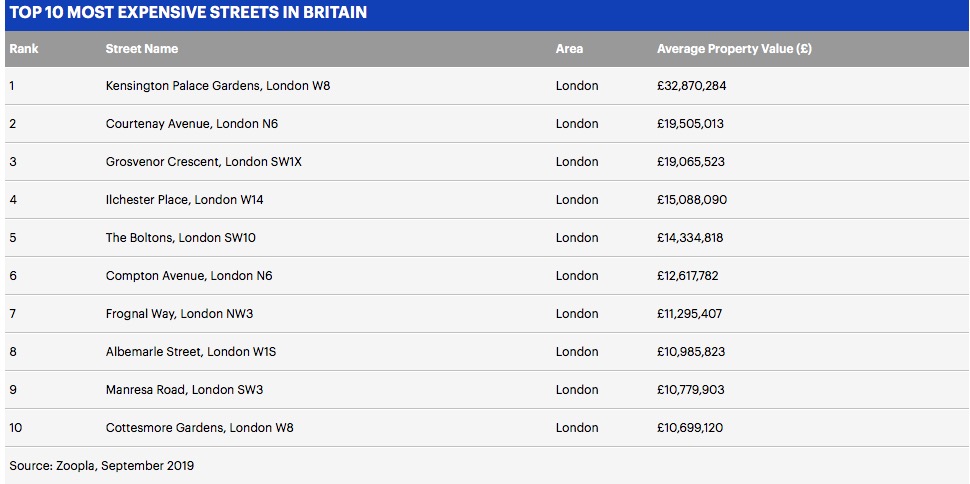Screen dimensions: 970x484
Task: Click The Boltons, London SW10
Action: click(x=181, y=238)
